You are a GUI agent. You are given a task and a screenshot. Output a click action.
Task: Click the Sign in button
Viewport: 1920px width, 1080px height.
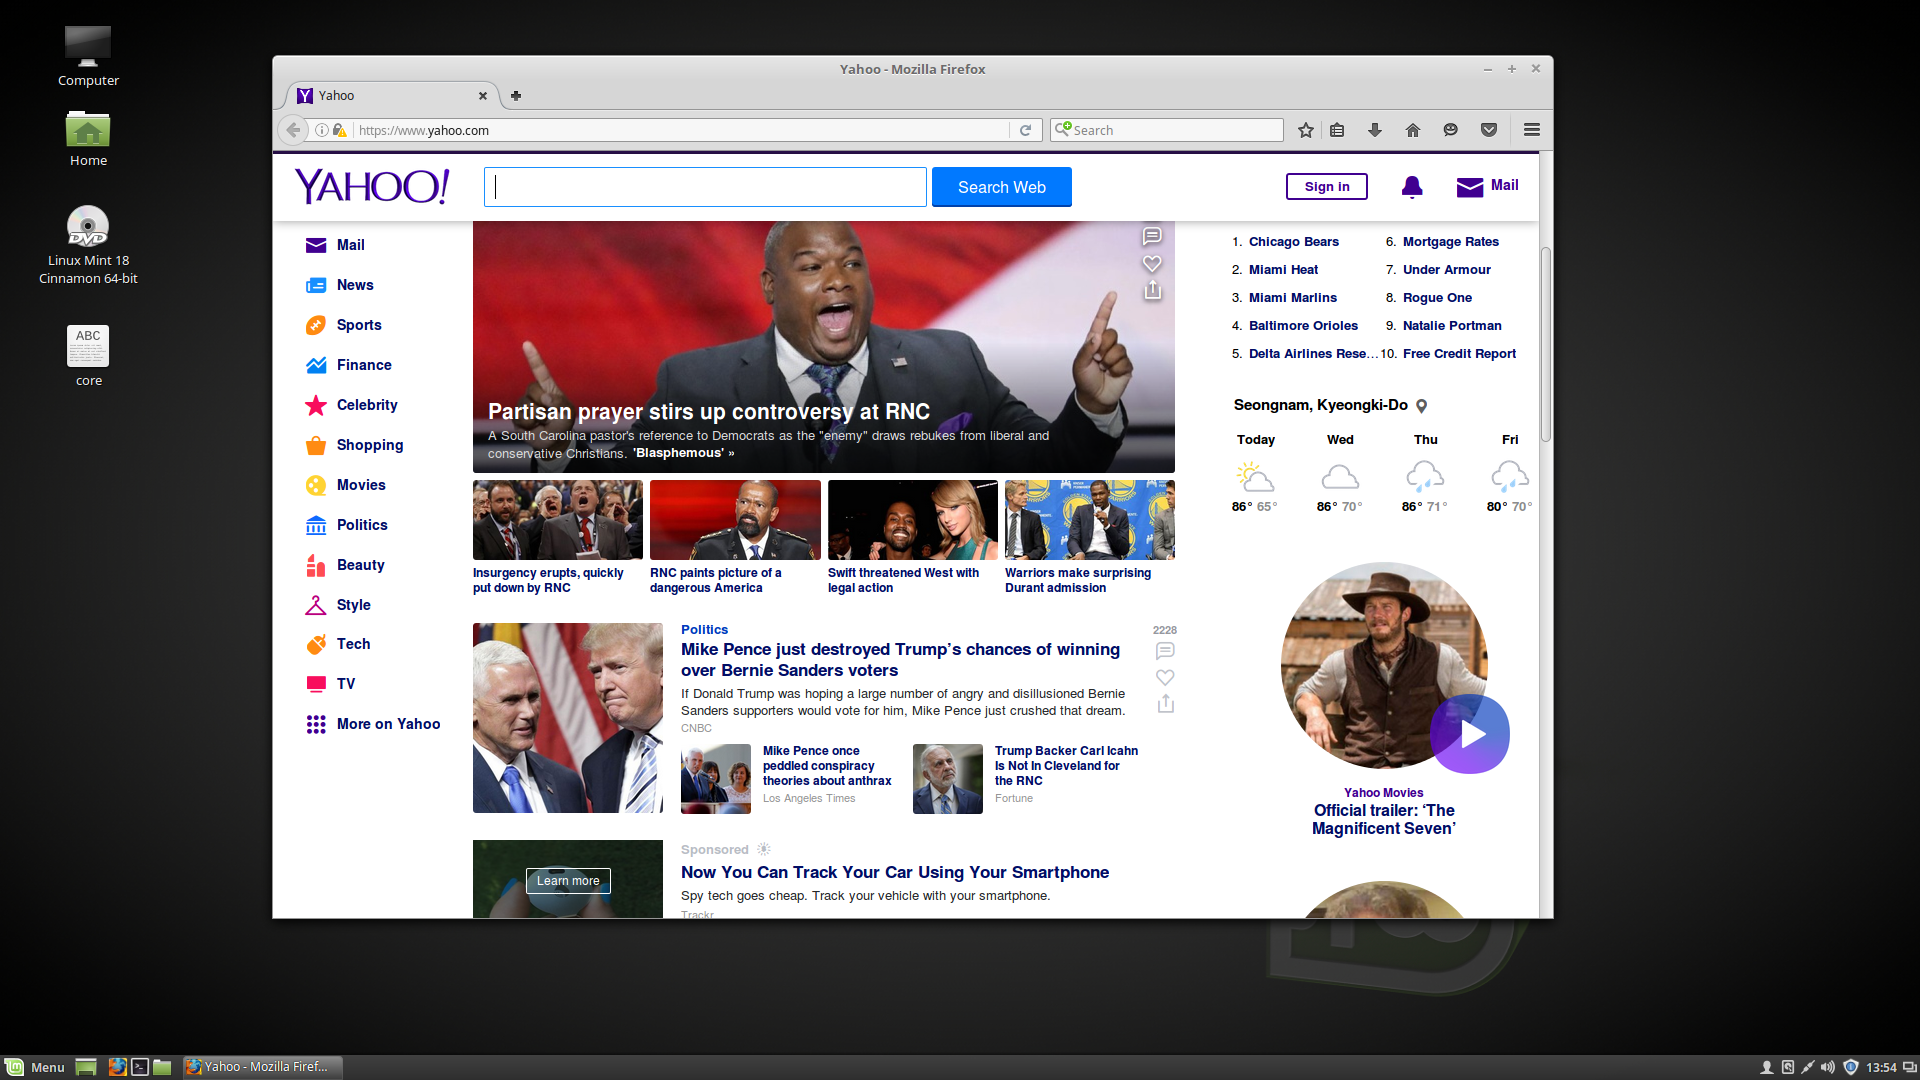point(1327,187)
